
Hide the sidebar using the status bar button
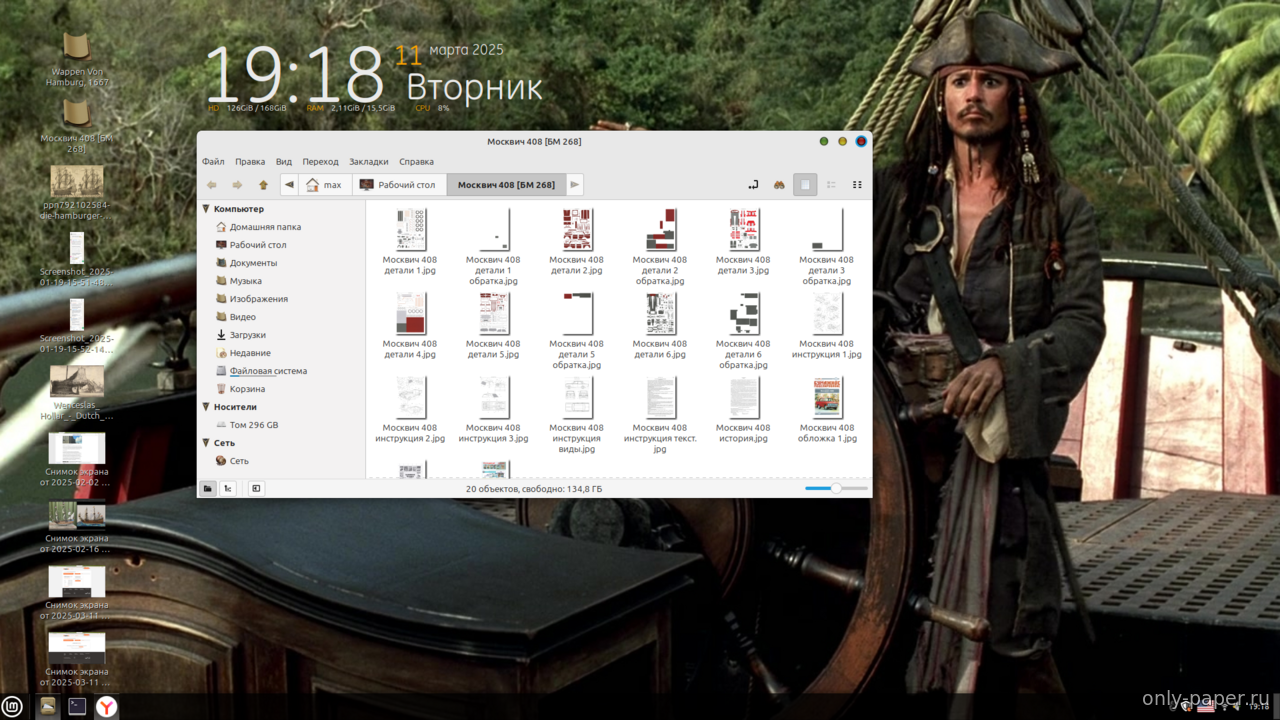pyautogui.click(x=256, y=489)
